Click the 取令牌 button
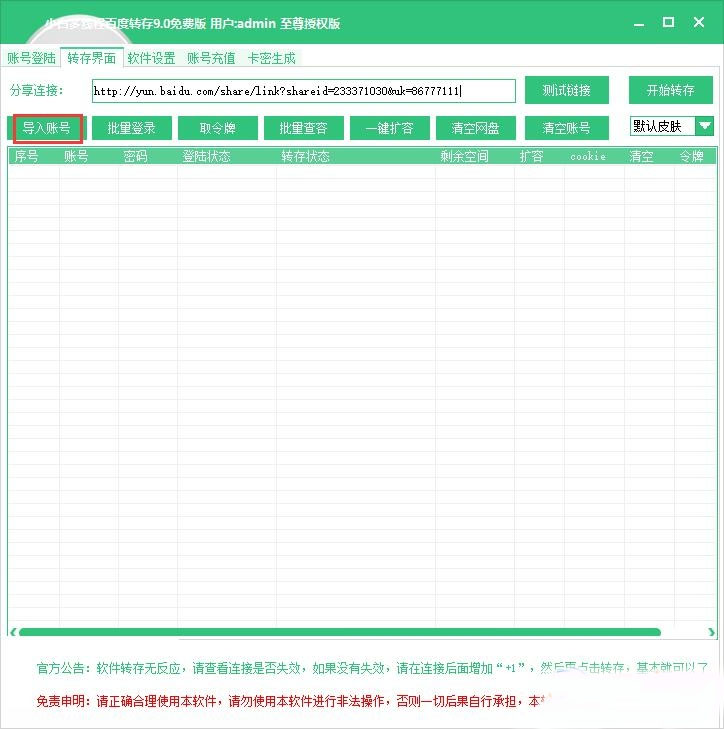 tap(218, 128)
